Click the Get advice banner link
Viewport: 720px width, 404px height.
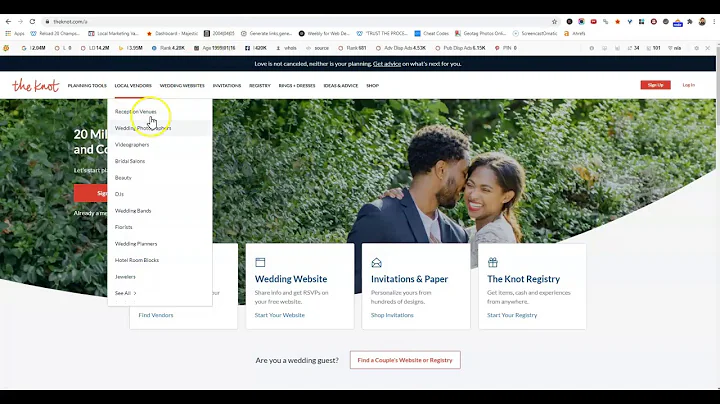387,64
